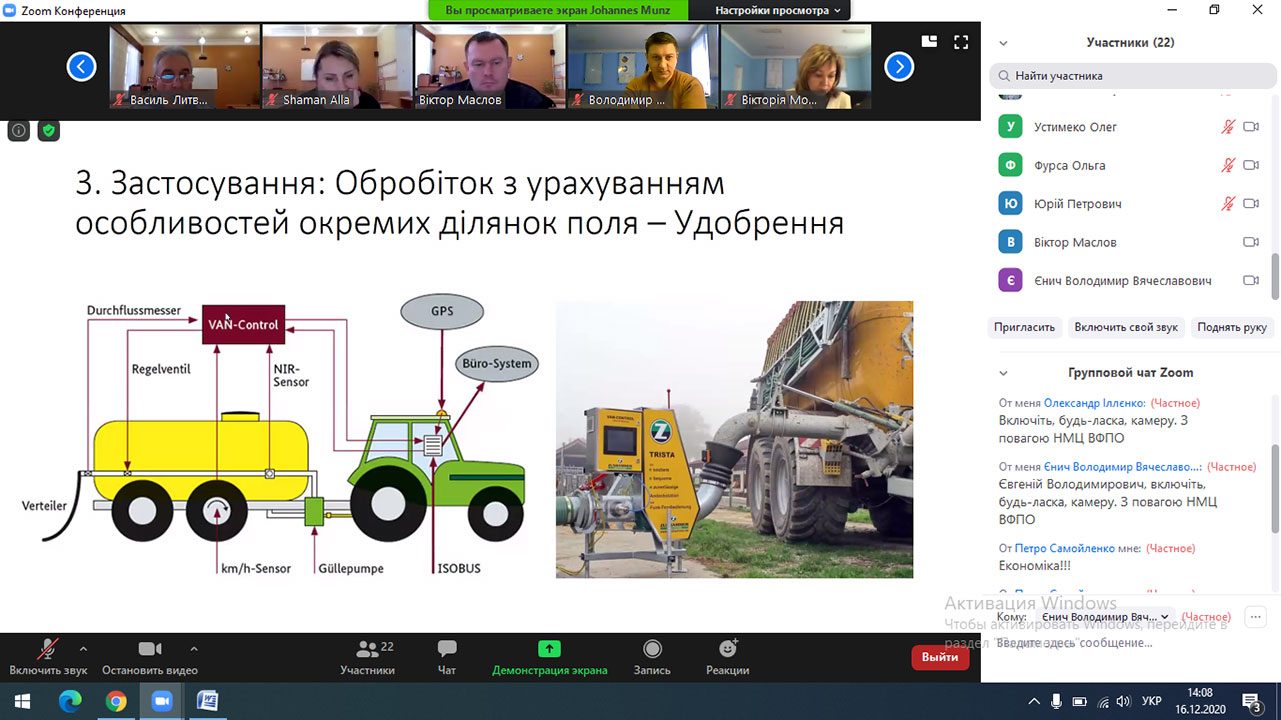Click camera icon for Фурса Ольга
The image size is (1281, 720).
coord(1251,165)
